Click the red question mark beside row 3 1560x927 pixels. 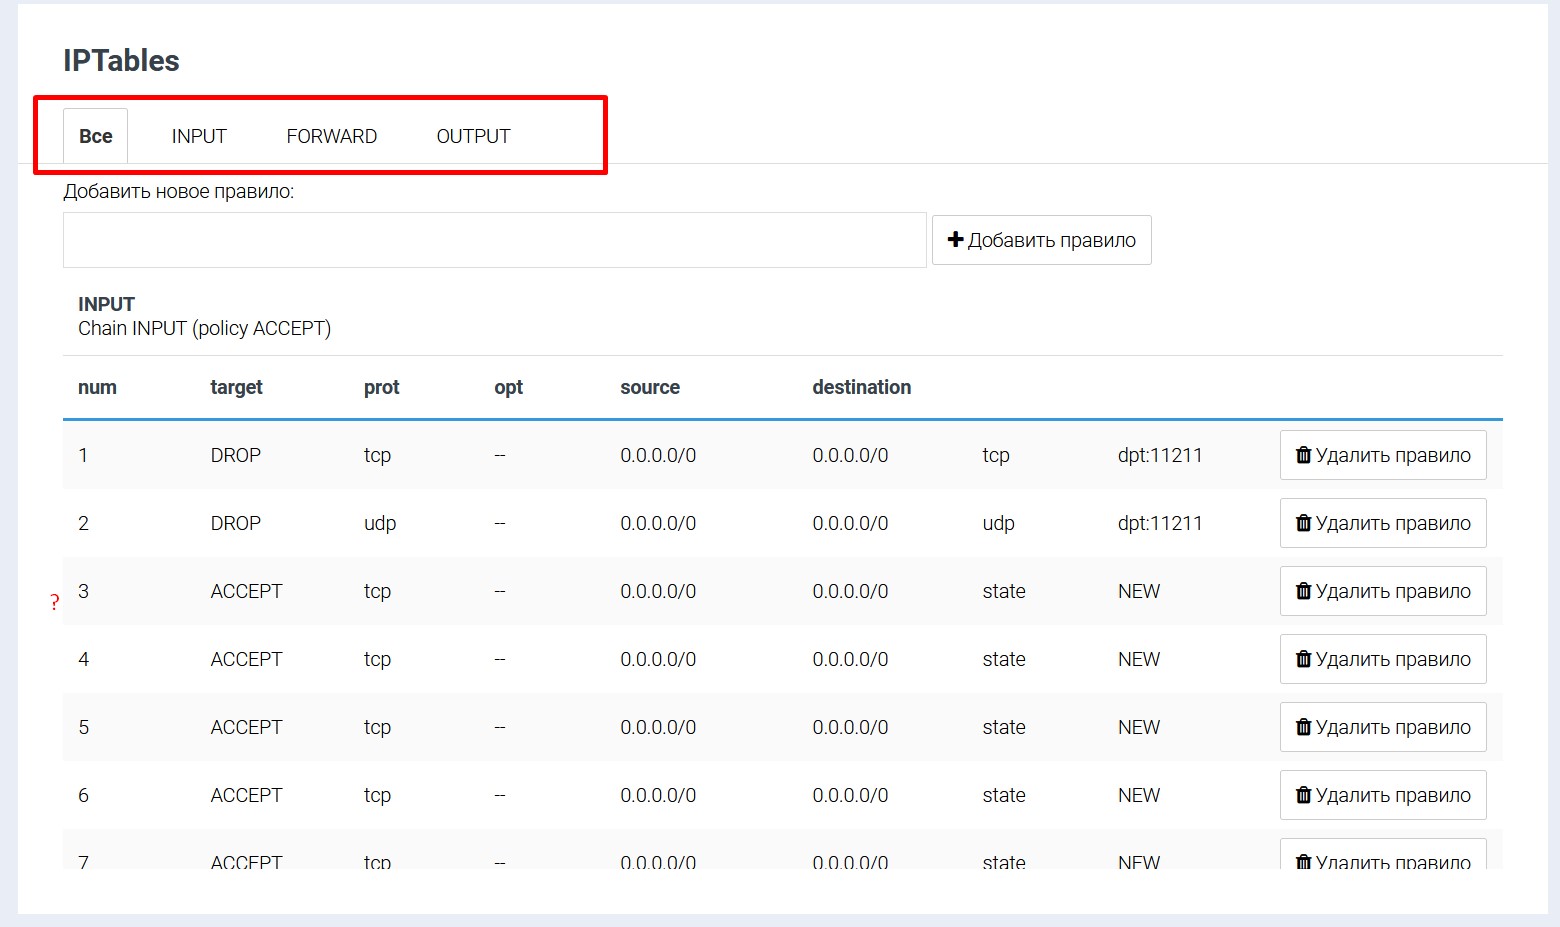coord(55,602)
